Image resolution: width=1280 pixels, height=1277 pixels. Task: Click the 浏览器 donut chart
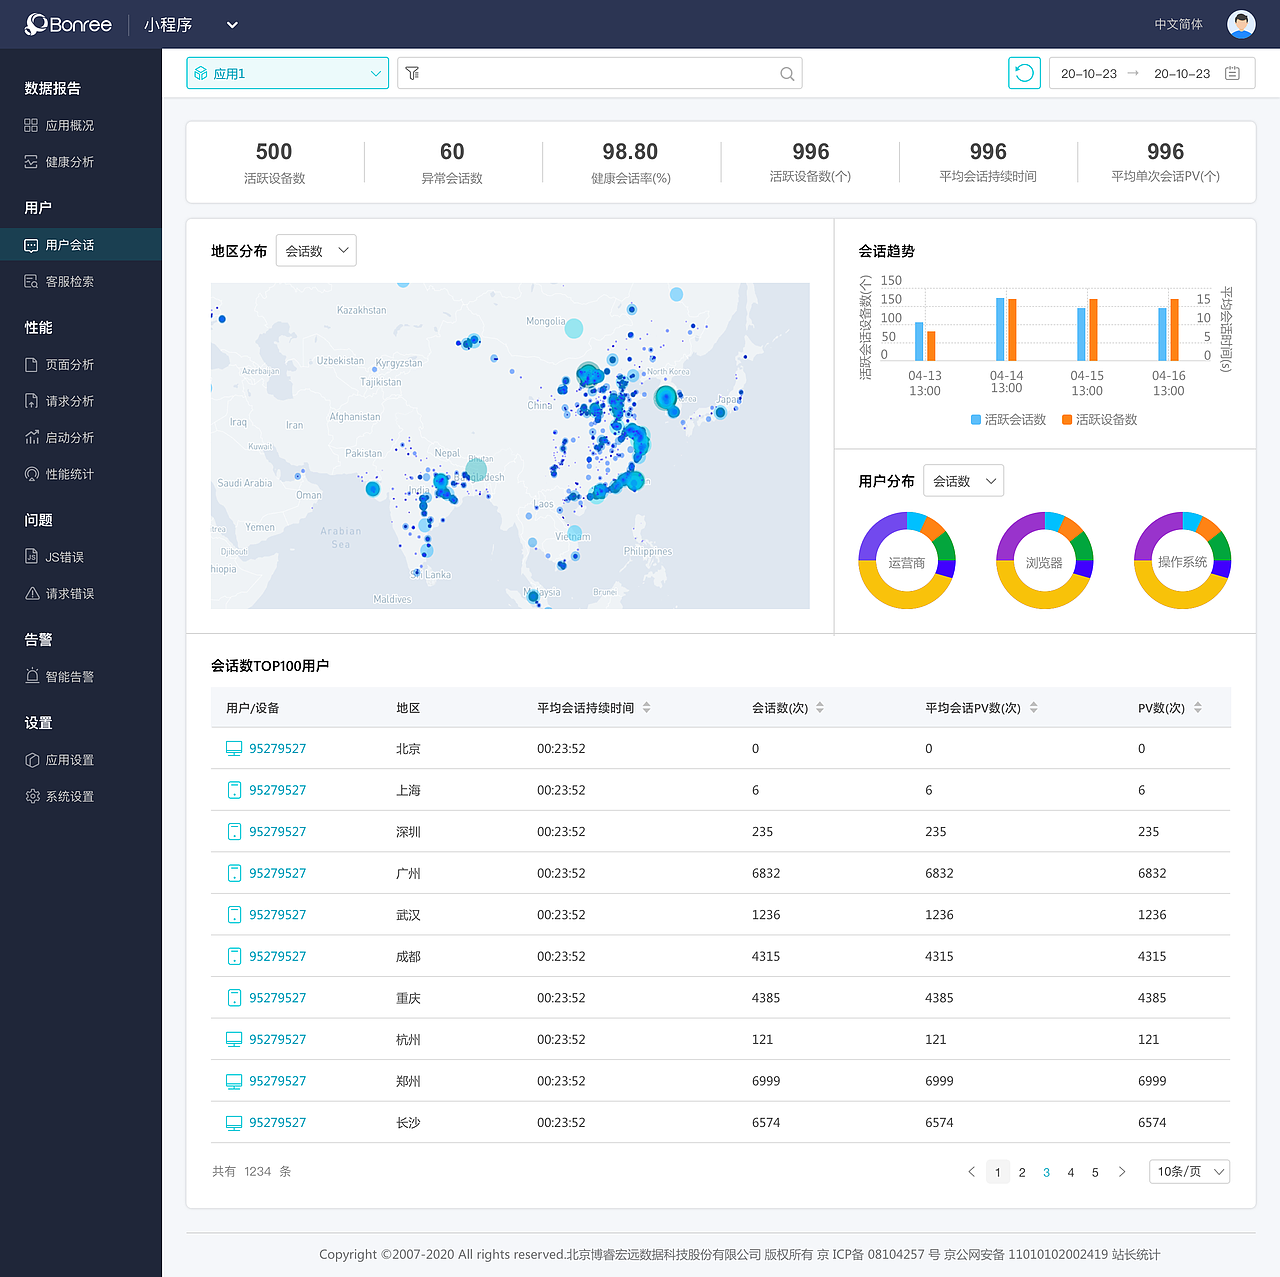[1044, 561]
